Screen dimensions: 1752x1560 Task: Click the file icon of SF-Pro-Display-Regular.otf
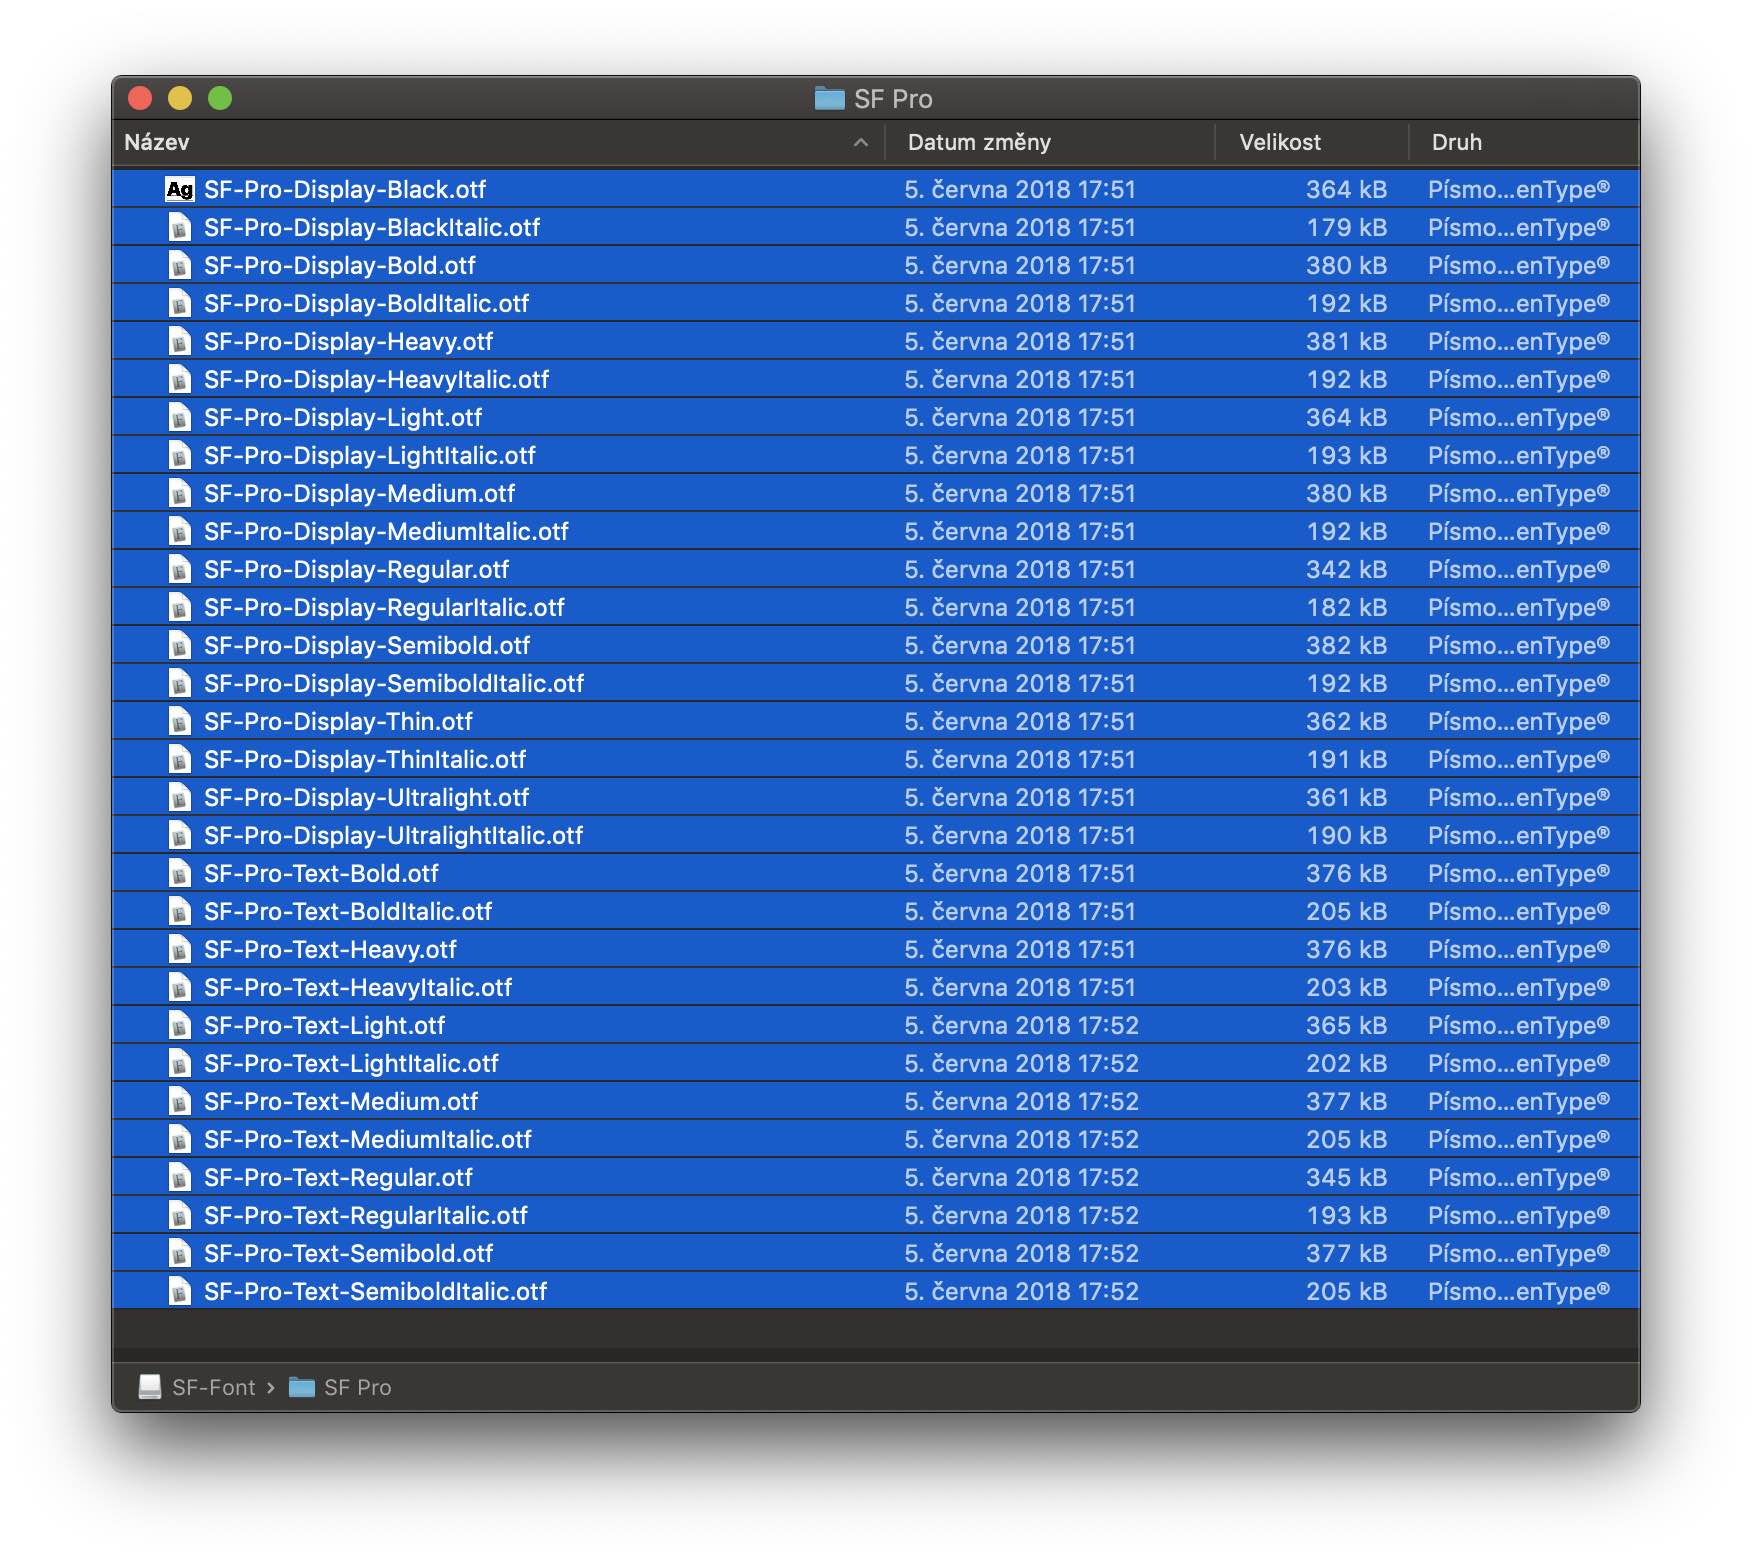click(180, 569)
